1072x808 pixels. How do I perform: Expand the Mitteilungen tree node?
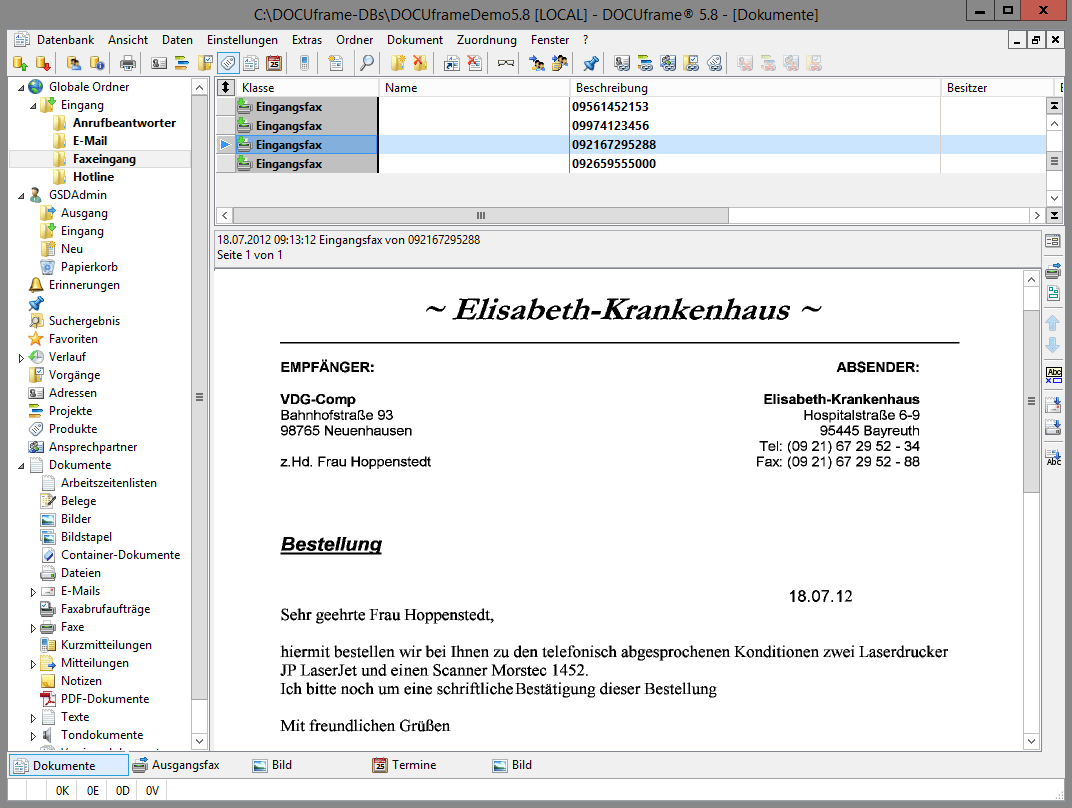pyautogui.click(x=34, y=663)
